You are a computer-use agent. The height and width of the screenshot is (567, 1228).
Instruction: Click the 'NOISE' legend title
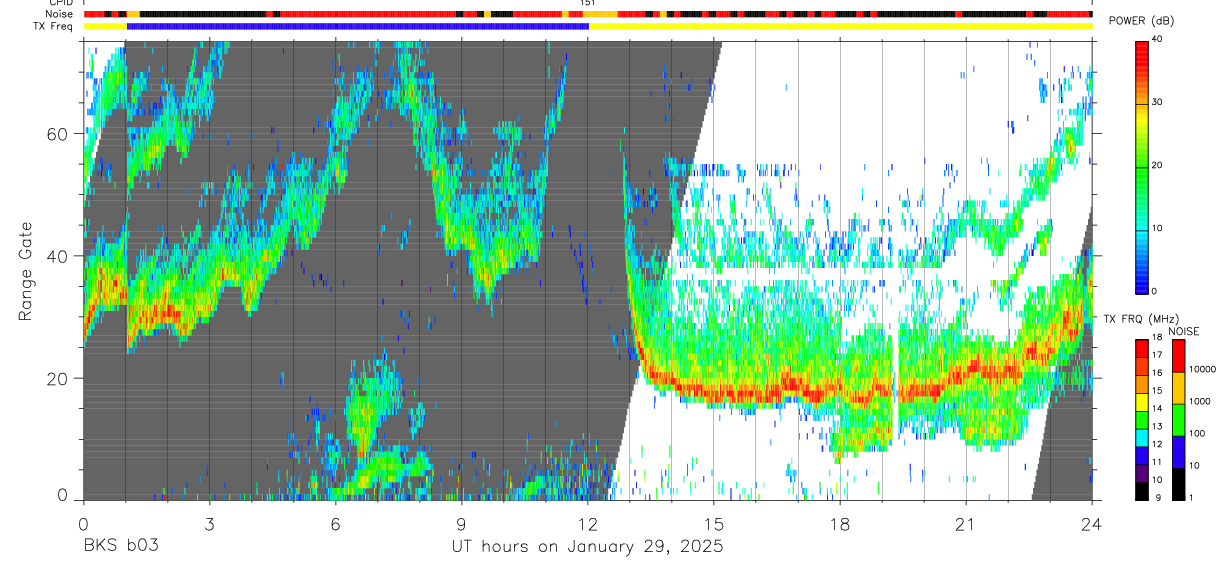point(1184,331)
